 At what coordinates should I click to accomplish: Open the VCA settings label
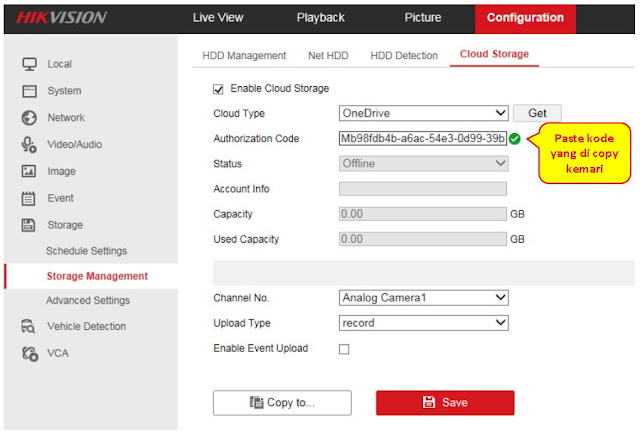pos(58,353)
